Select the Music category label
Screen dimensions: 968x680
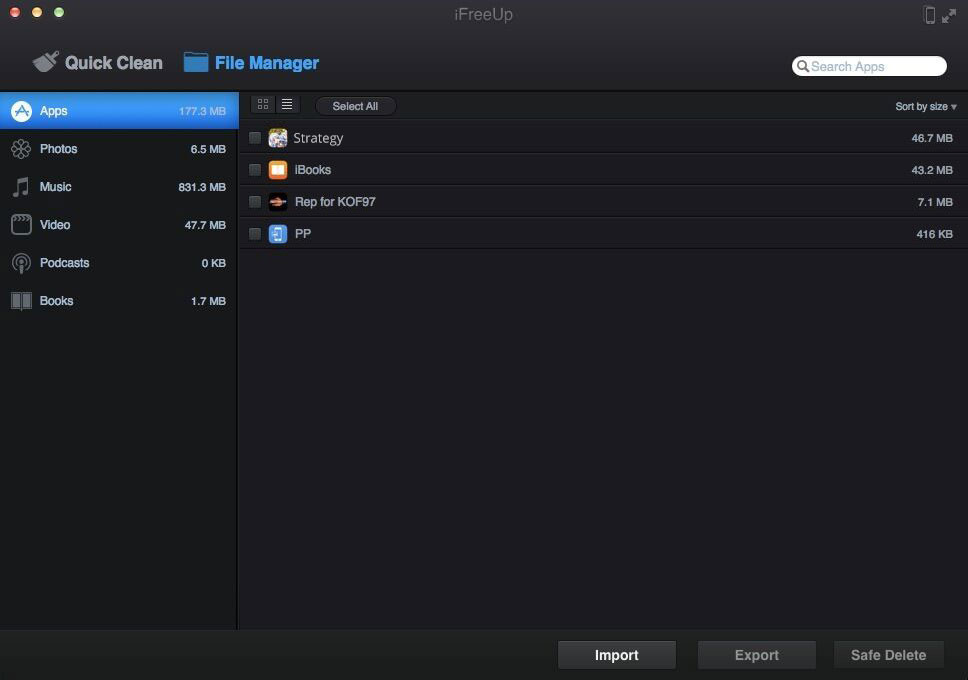click(x=56, y=187)
